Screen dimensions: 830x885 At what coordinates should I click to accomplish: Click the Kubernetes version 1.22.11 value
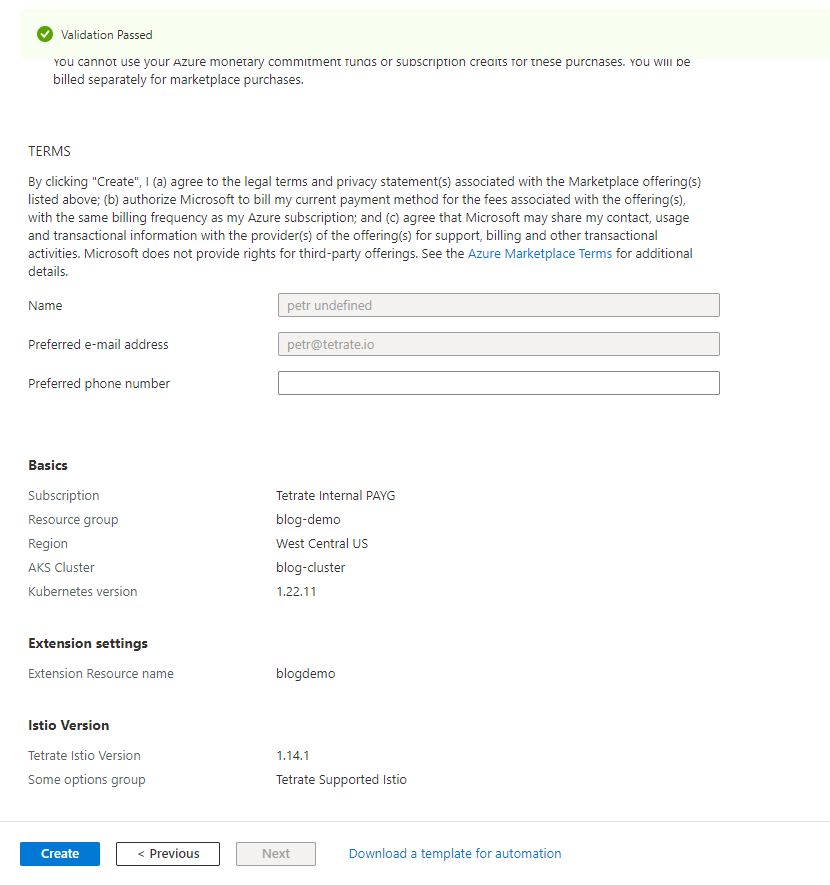coord(297,592)
